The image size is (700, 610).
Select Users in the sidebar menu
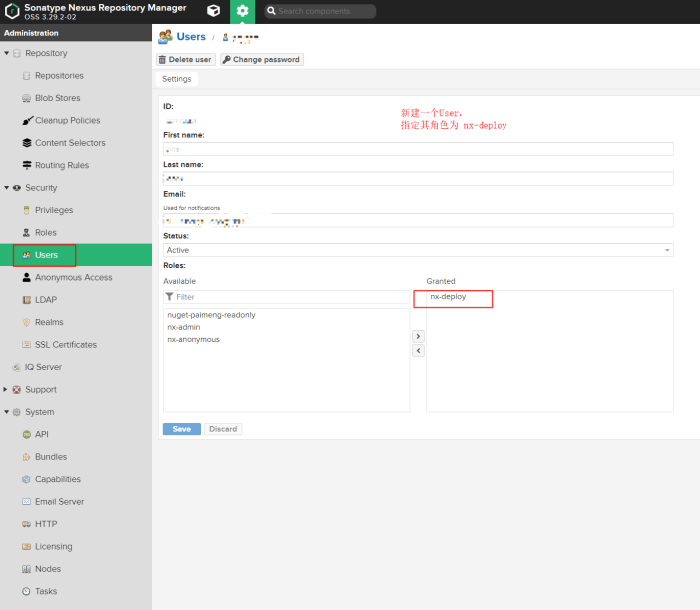coord(76,255)
